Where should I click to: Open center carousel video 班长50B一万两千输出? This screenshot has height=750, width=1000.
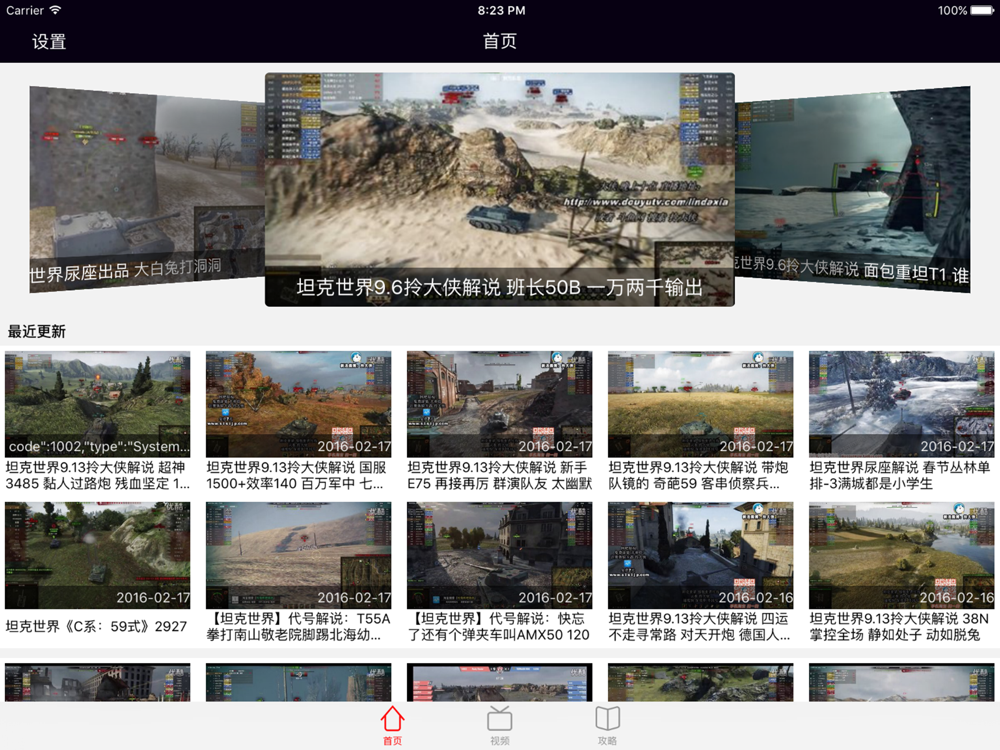(x=499, y=189)
